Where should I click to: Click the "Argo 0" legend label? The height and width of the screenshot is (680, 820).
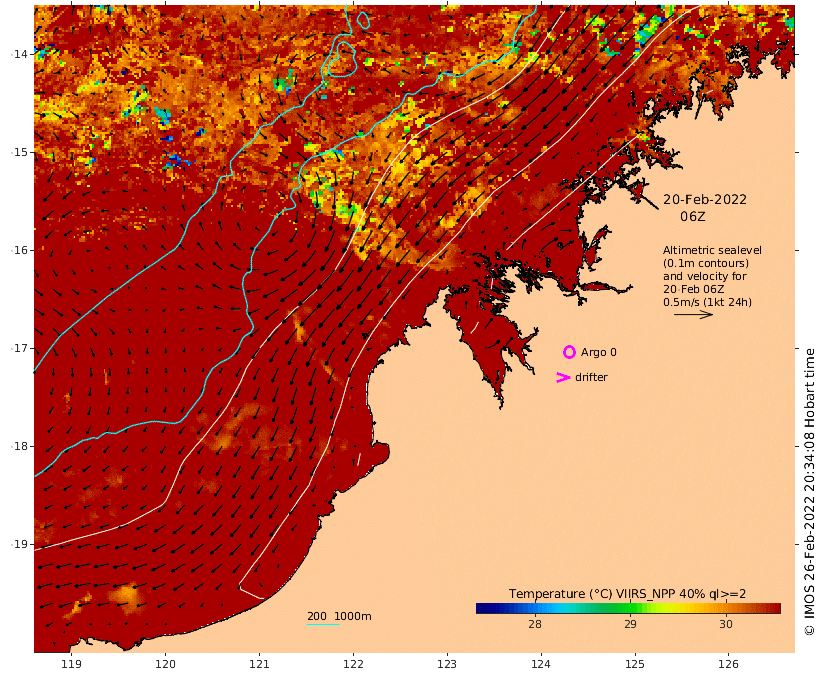(x=598, y=353)
